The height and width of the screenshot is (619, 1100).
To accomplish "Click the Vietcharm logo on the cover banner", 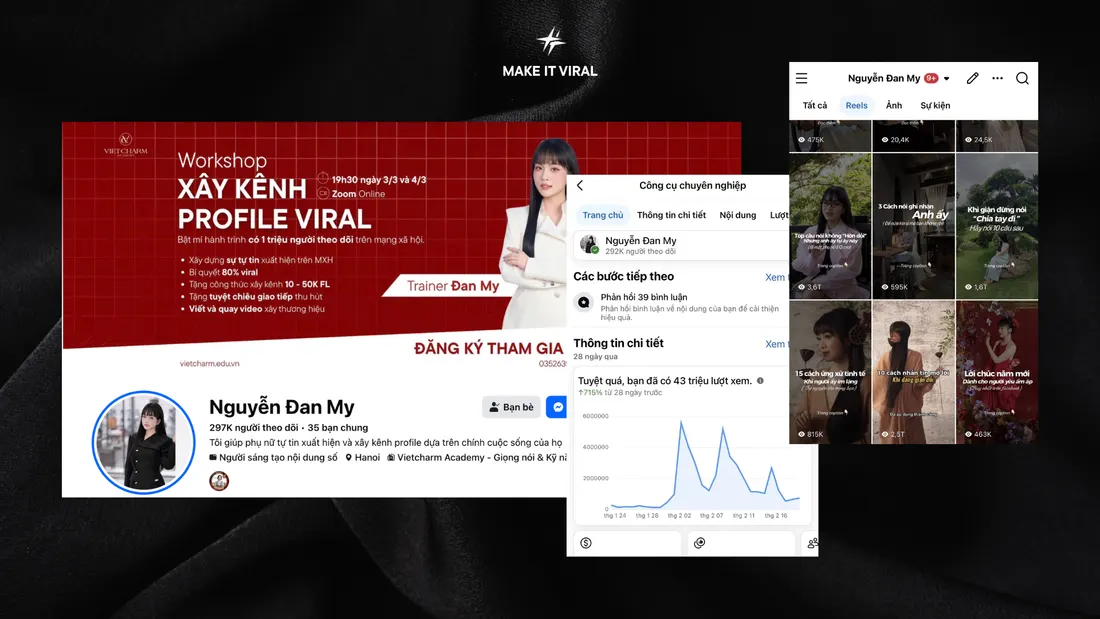I will 126,145.
